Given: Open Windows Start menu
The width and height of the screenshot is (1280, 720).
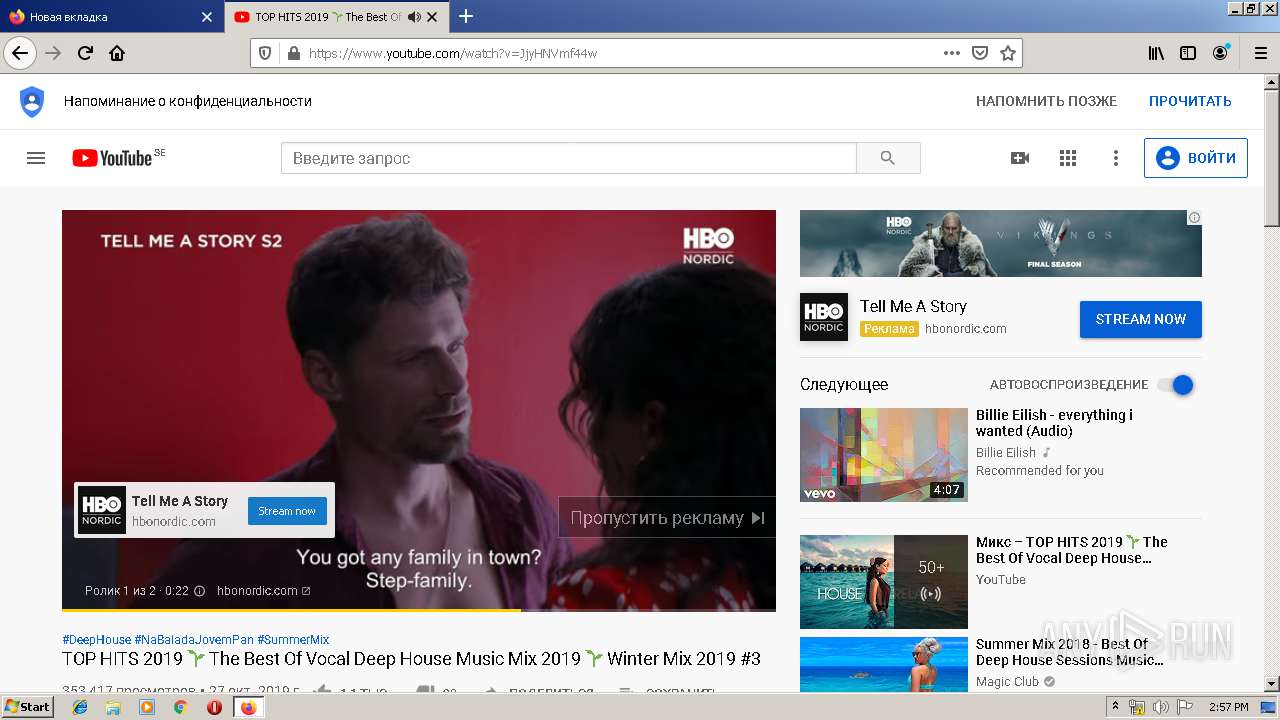Looking at the screenshot, I should coord(27,707).
